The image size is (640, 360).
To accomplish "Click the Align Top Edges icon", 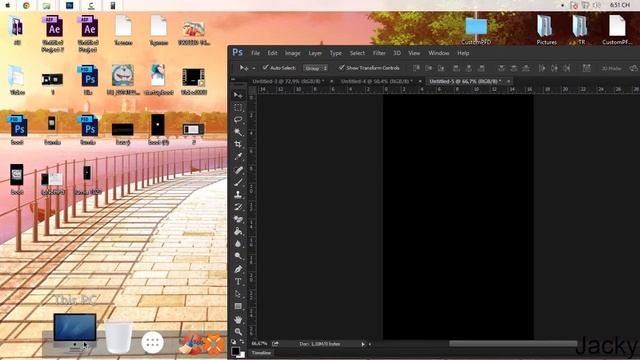I will [x=416, y=68].
